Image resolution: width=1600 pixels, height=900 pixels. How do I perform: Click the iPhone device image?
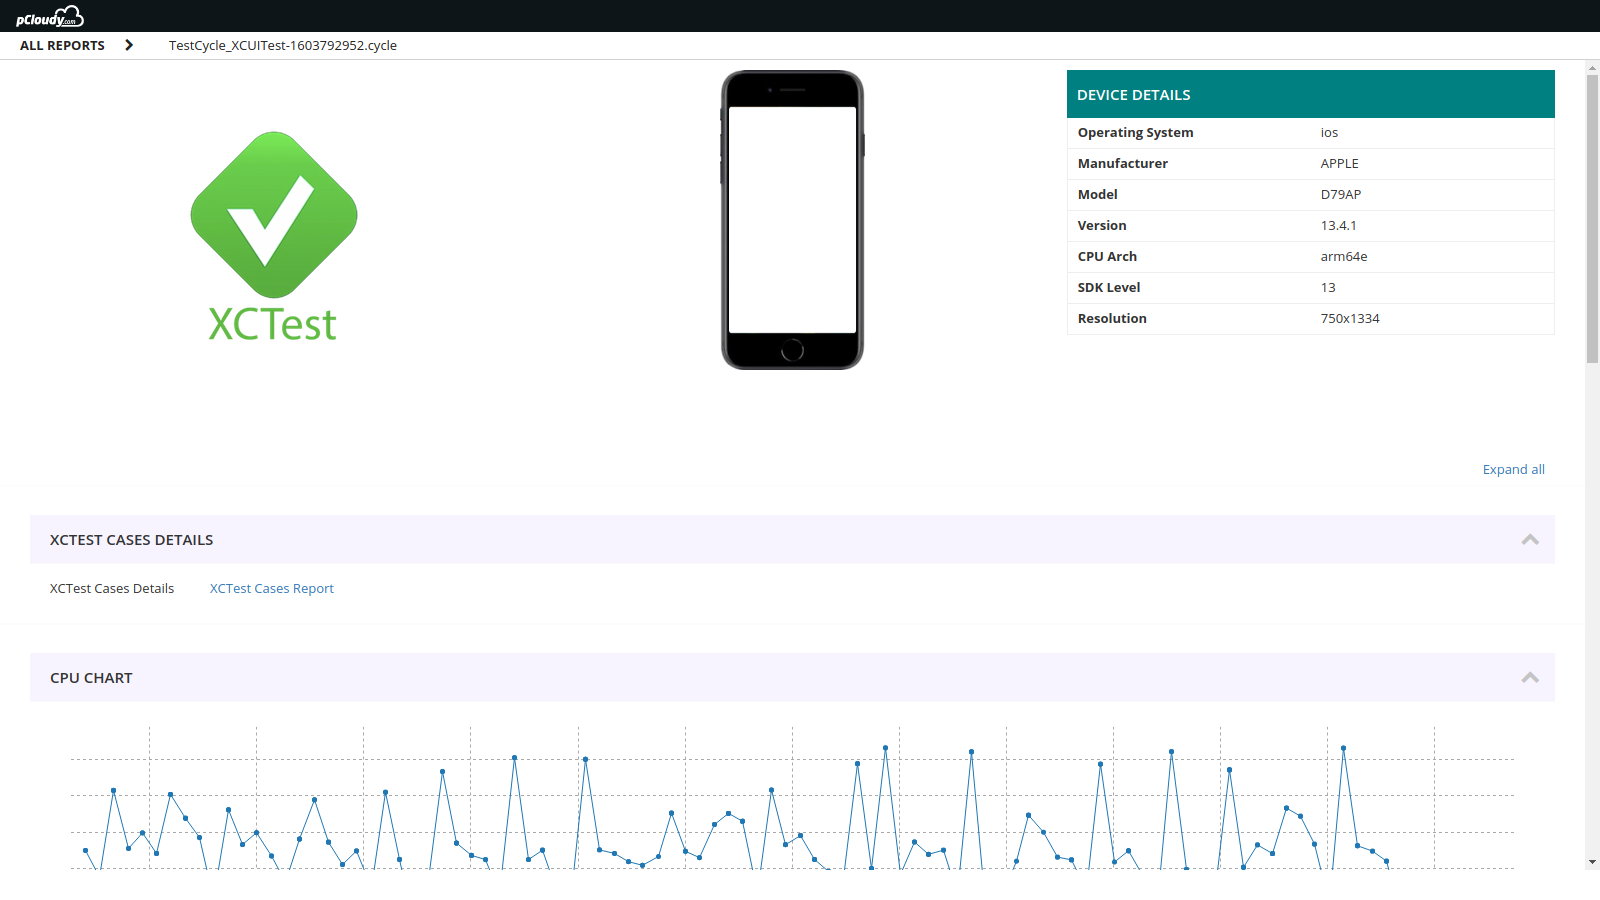point(792,220)
